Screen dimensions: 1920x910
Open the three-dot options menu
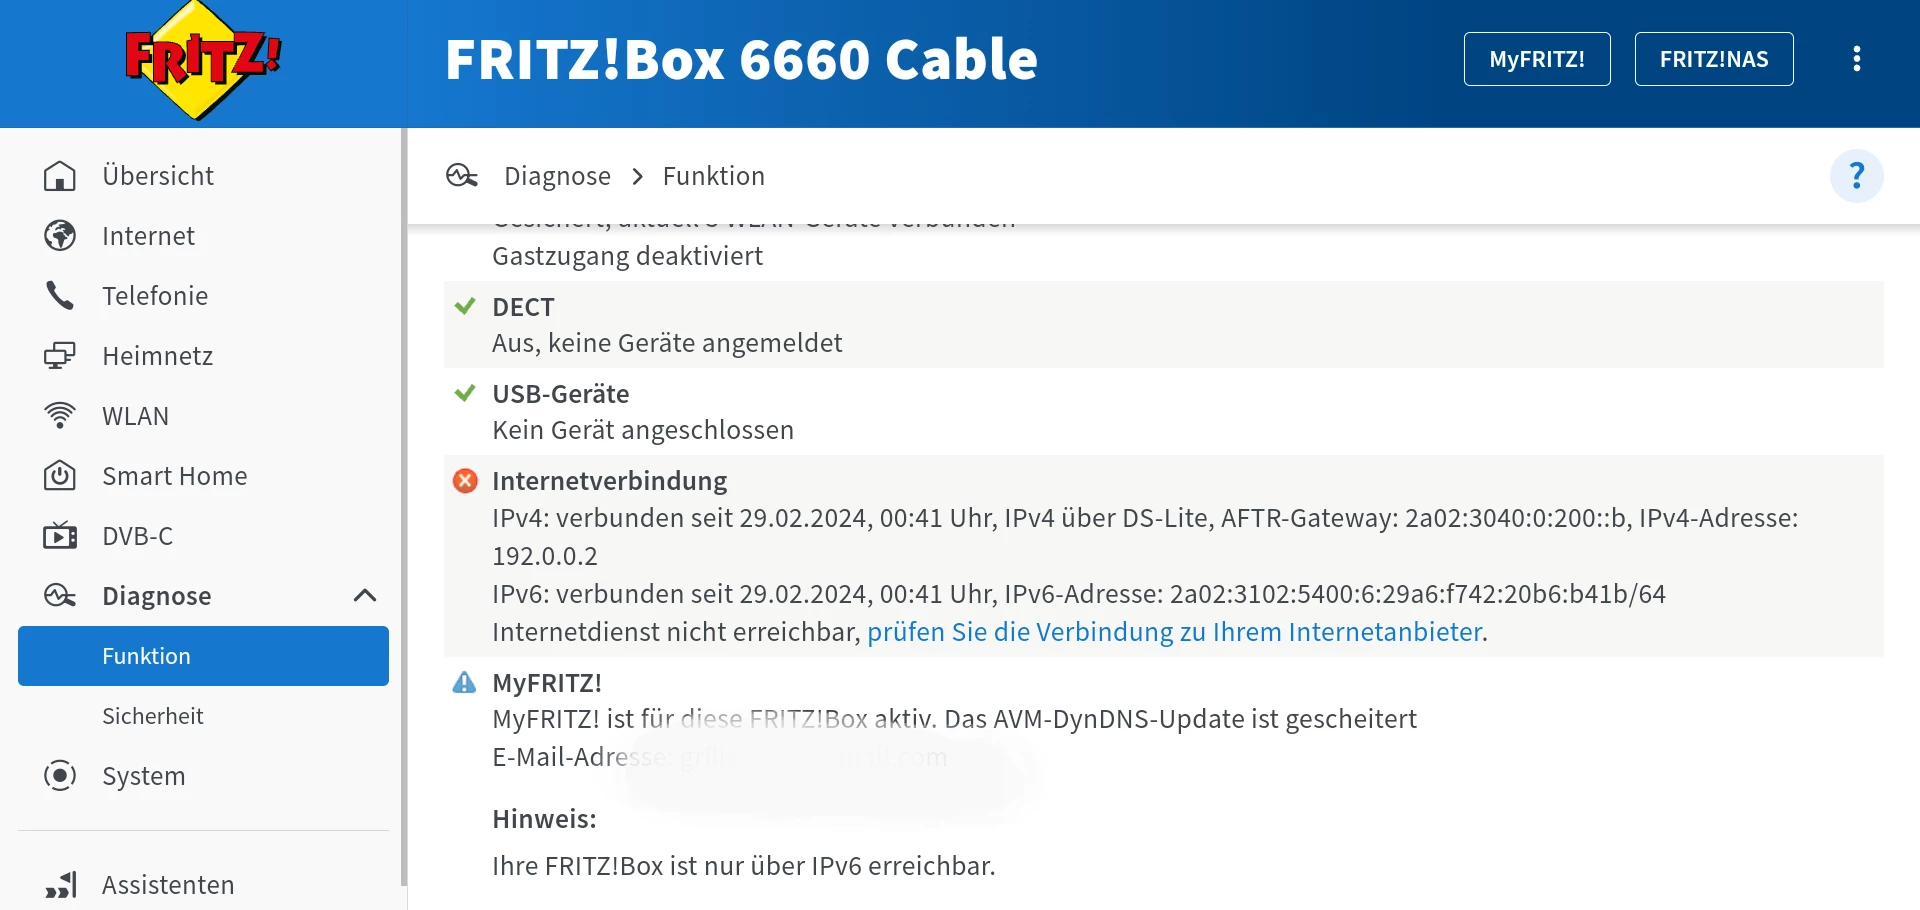[x=1856, y=59]
